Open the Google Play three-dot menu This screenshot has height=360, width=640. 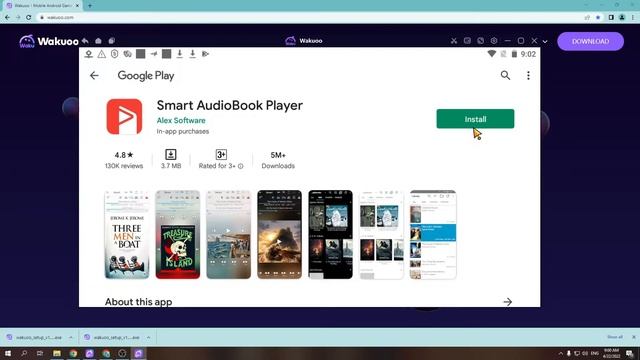click(528, 76)
